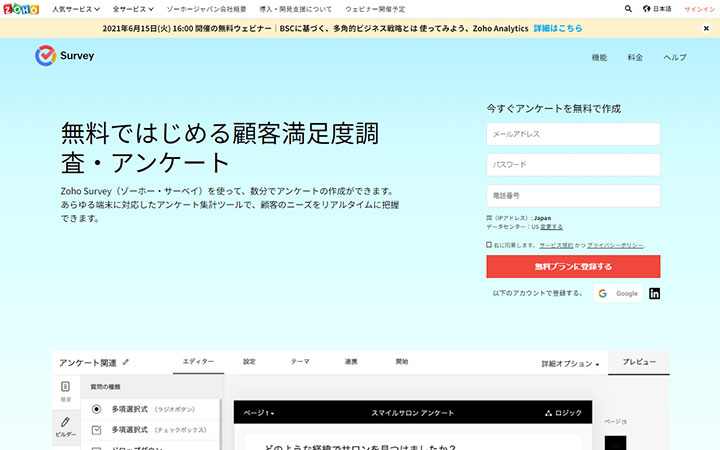
Task: Expand the 全サービス dropdown
Action: tap(133, 9)
